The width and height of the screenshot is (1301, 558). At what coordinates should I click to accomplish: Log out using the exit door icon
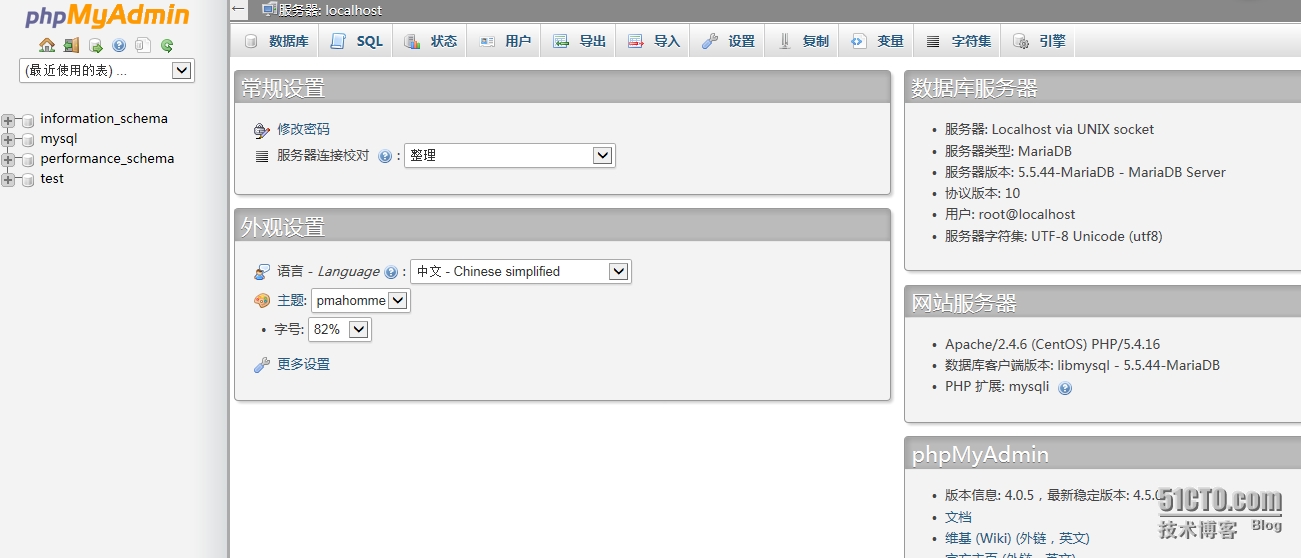(71, 45)
